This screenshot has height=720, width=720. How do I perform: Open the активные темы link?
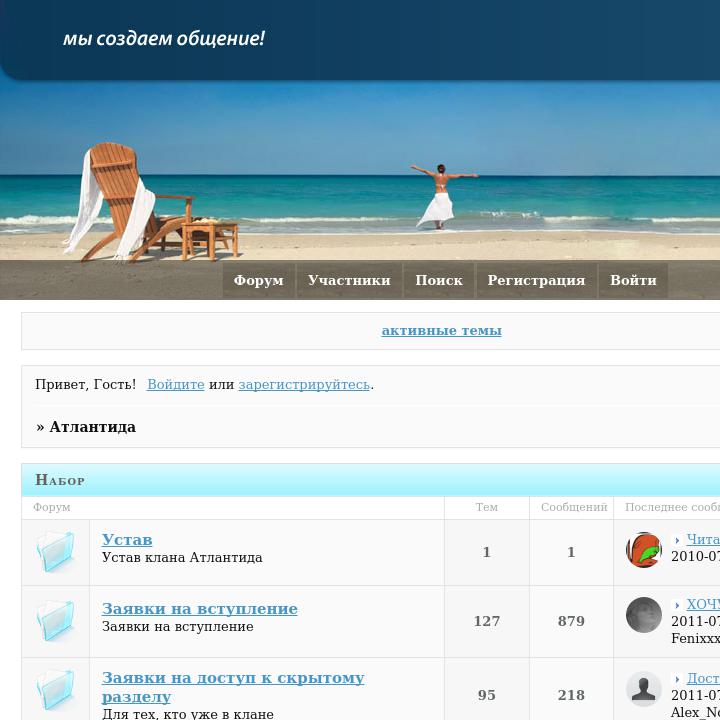441,331
